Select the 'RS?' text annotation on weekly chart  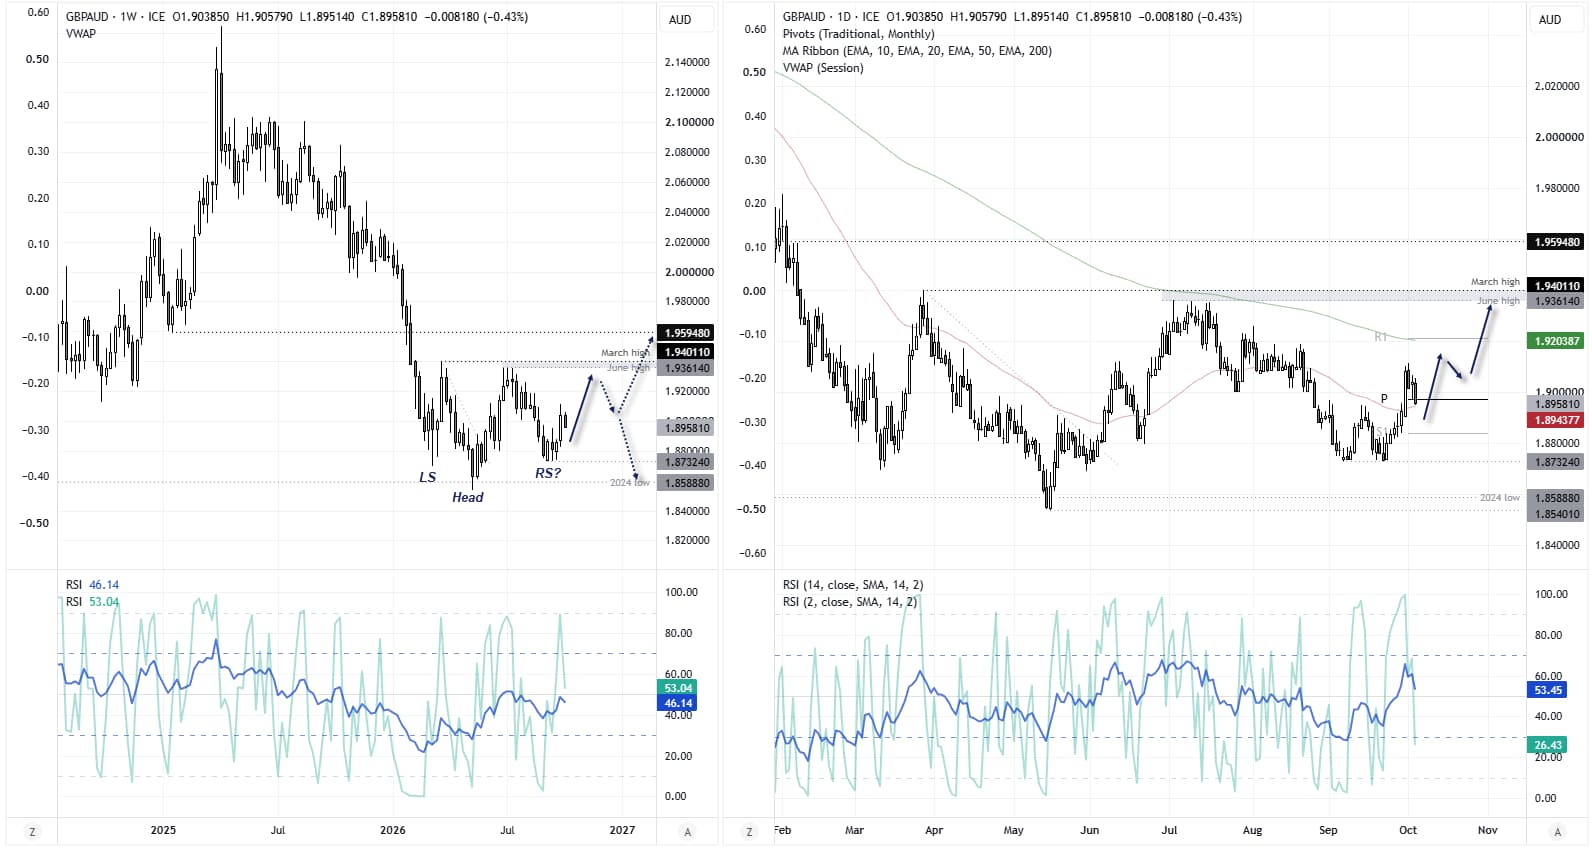548,473
